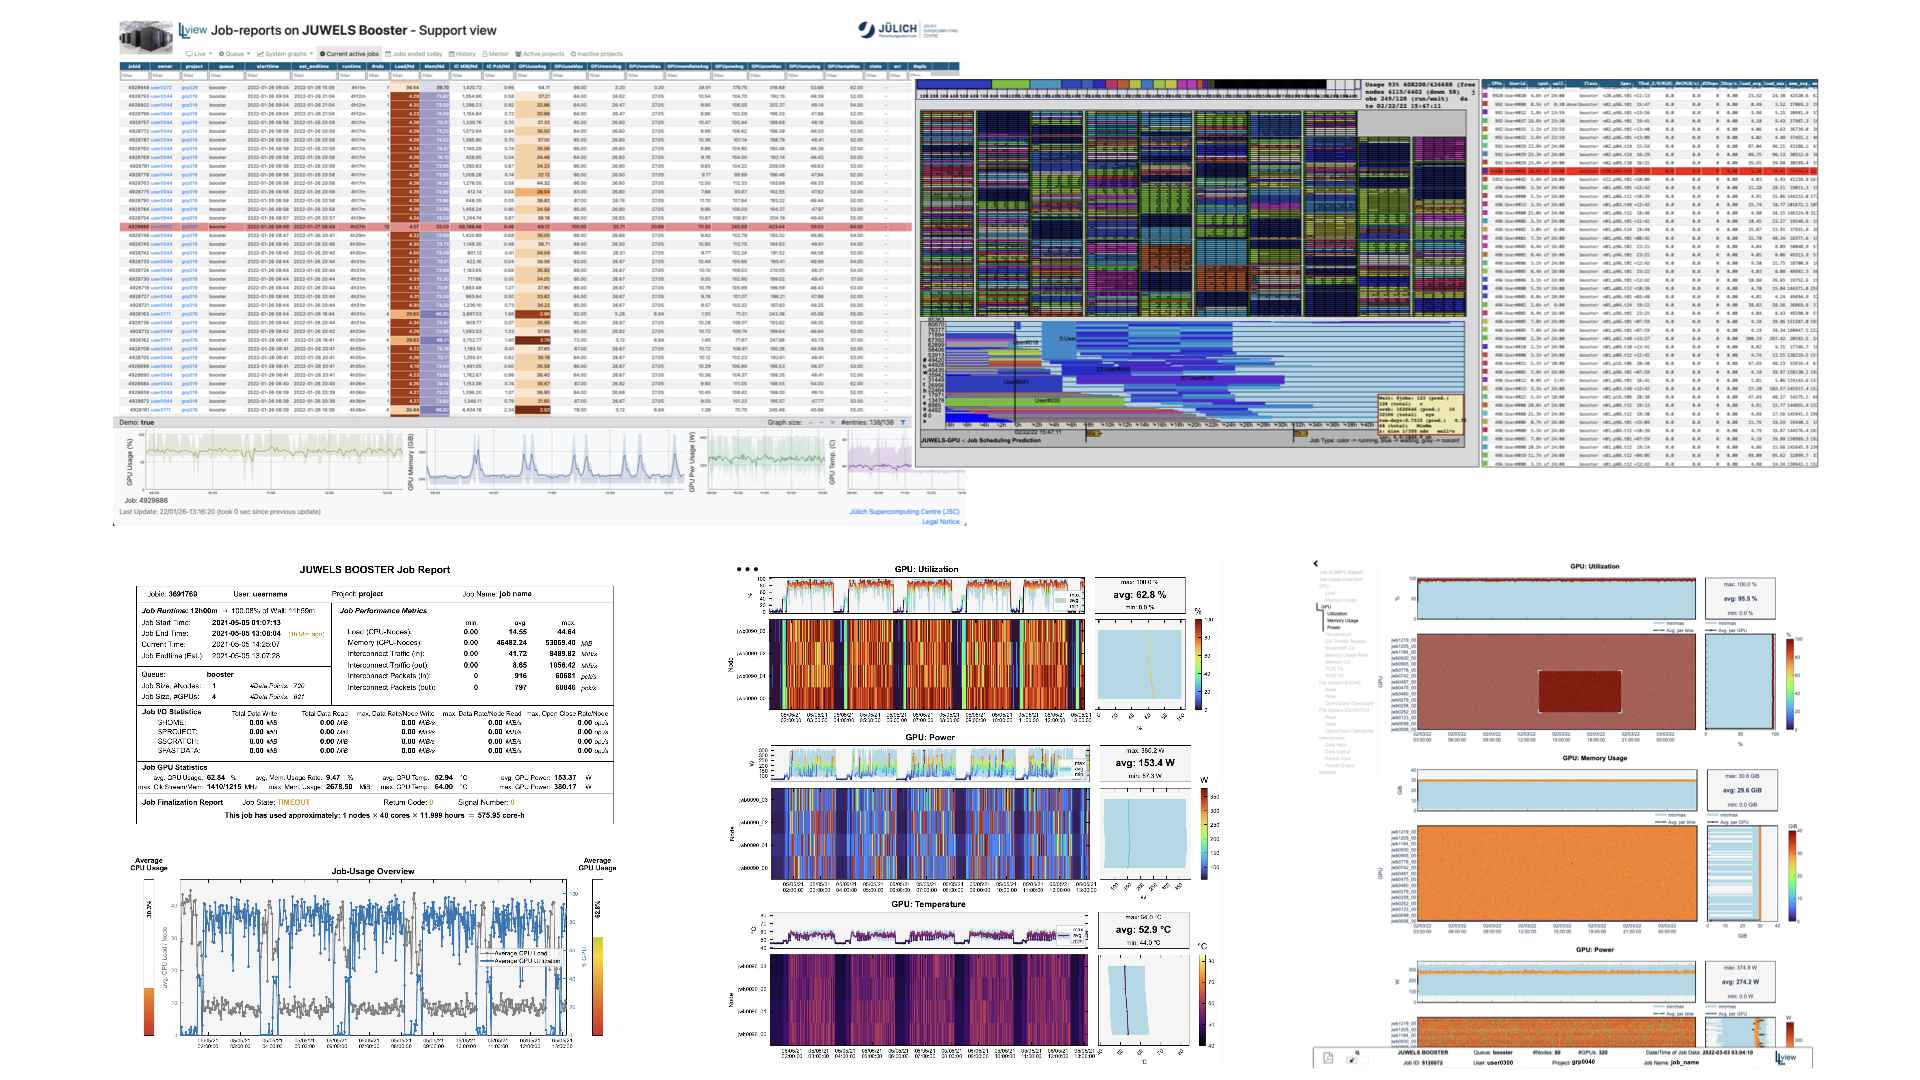Click the back arrow in PDF report sidebar
This screenshot has height=1080, width=1920.
coord(1316,564)
